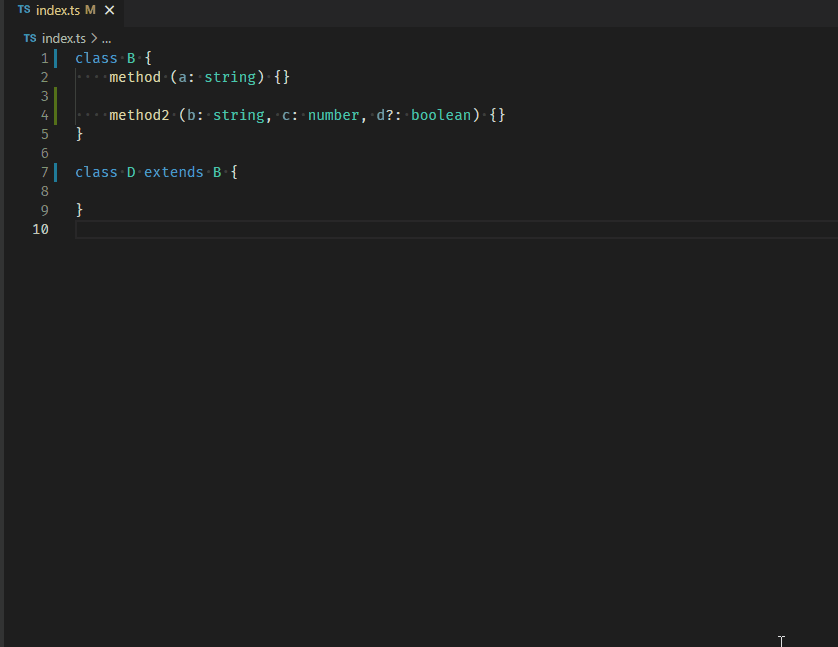This screenshot has width=838, height=647.
Task: Click the TS icon in the breadcrumb
Action: coord(30,38)
